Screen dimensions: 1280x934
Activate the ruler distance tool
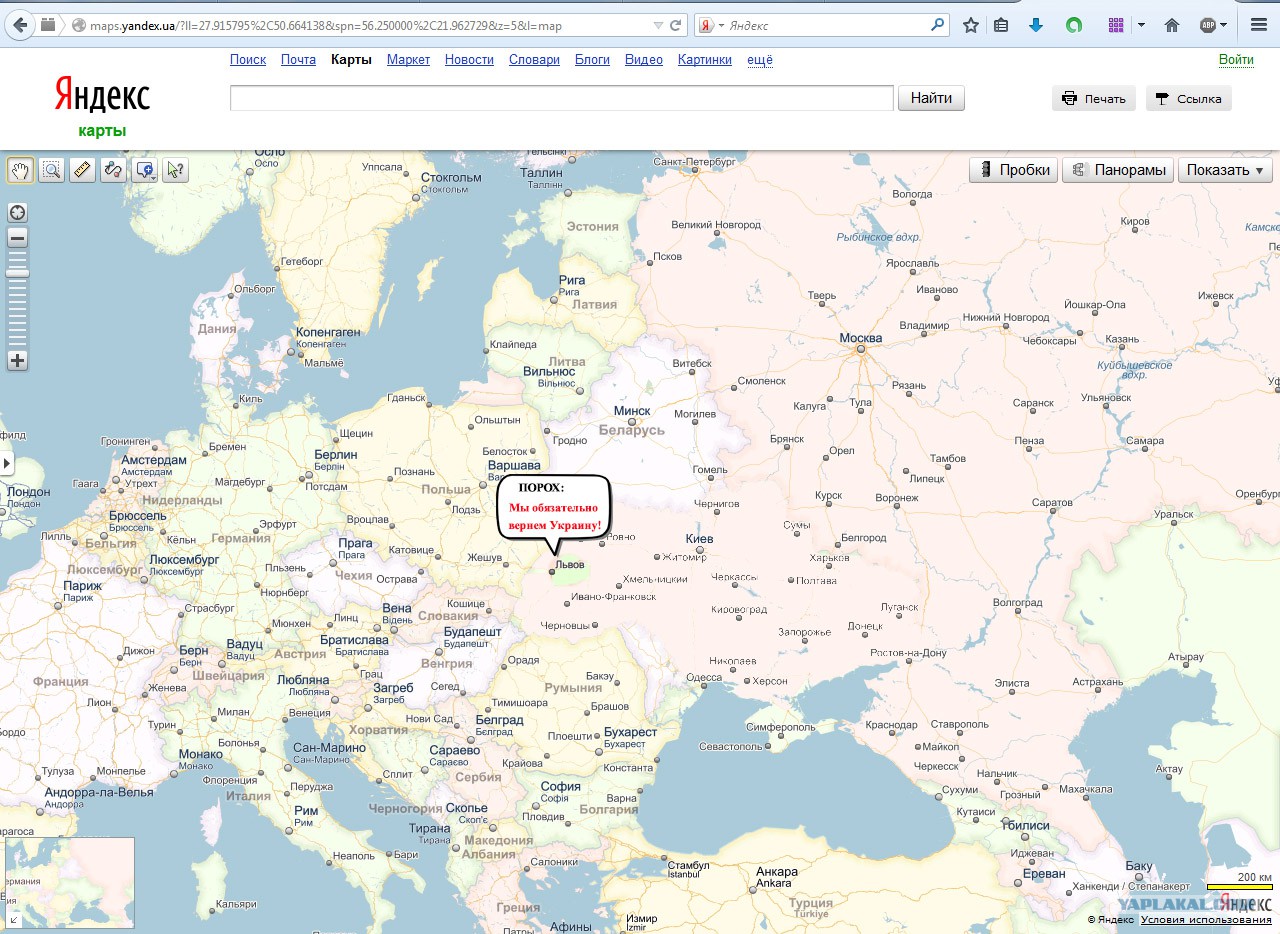click(82, 170)
